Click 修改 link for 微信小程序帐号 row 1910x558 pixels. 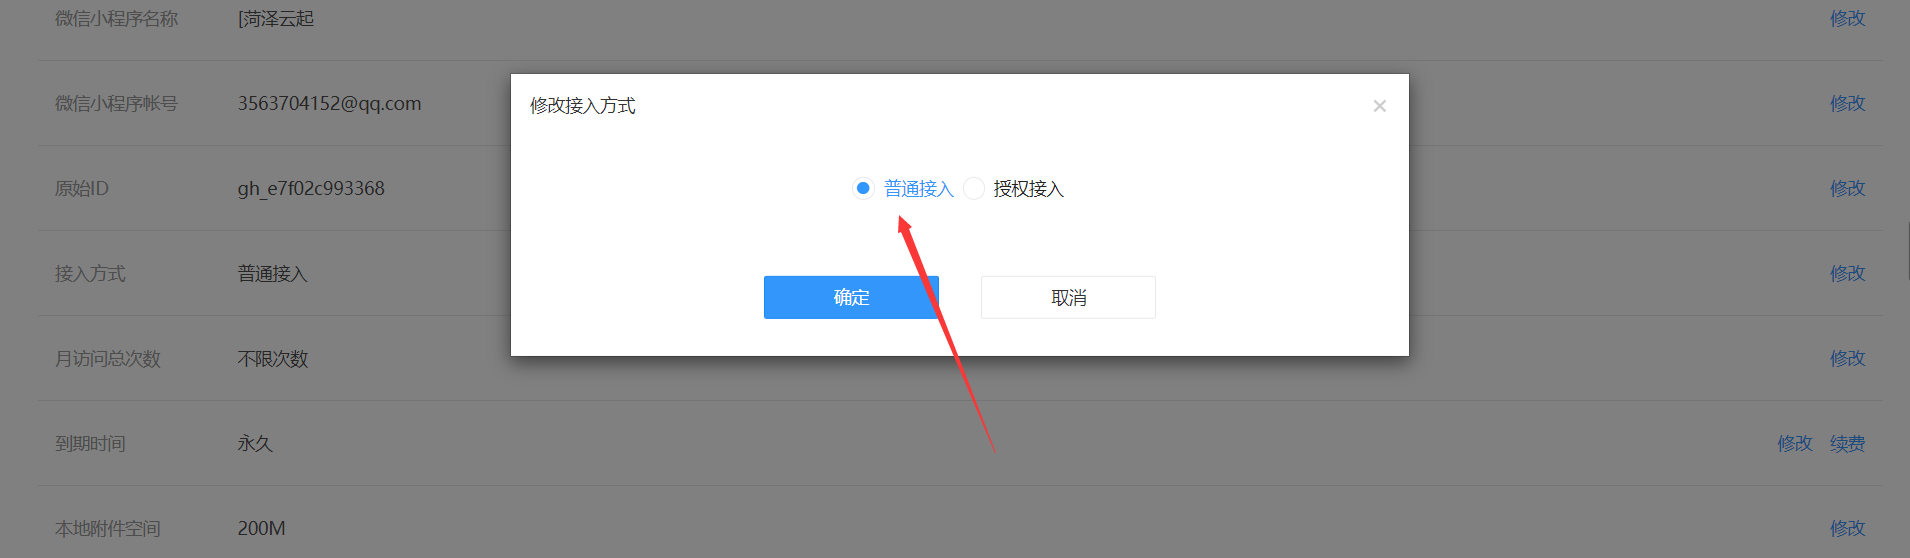(1847, 103)
